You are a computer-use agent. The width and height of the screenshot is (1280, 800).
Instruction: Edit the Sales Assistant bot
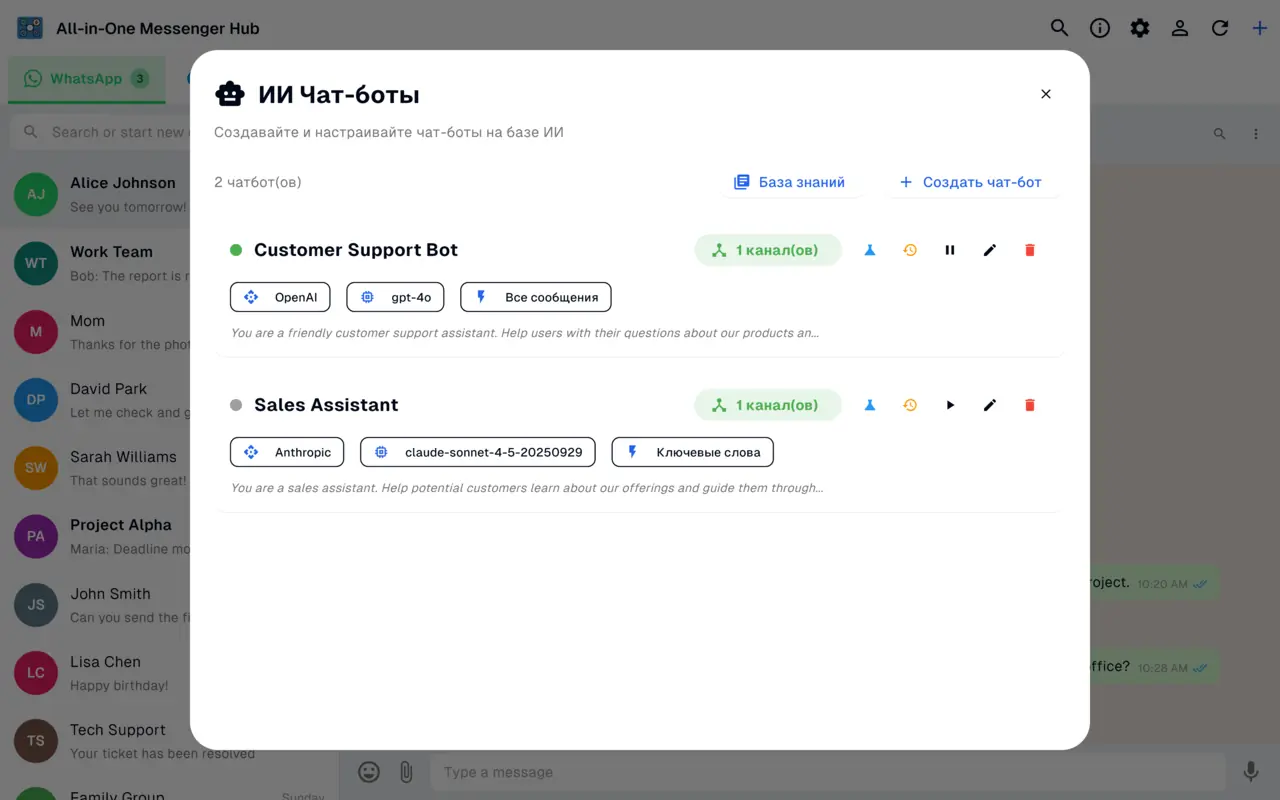[x=990, y=405]
